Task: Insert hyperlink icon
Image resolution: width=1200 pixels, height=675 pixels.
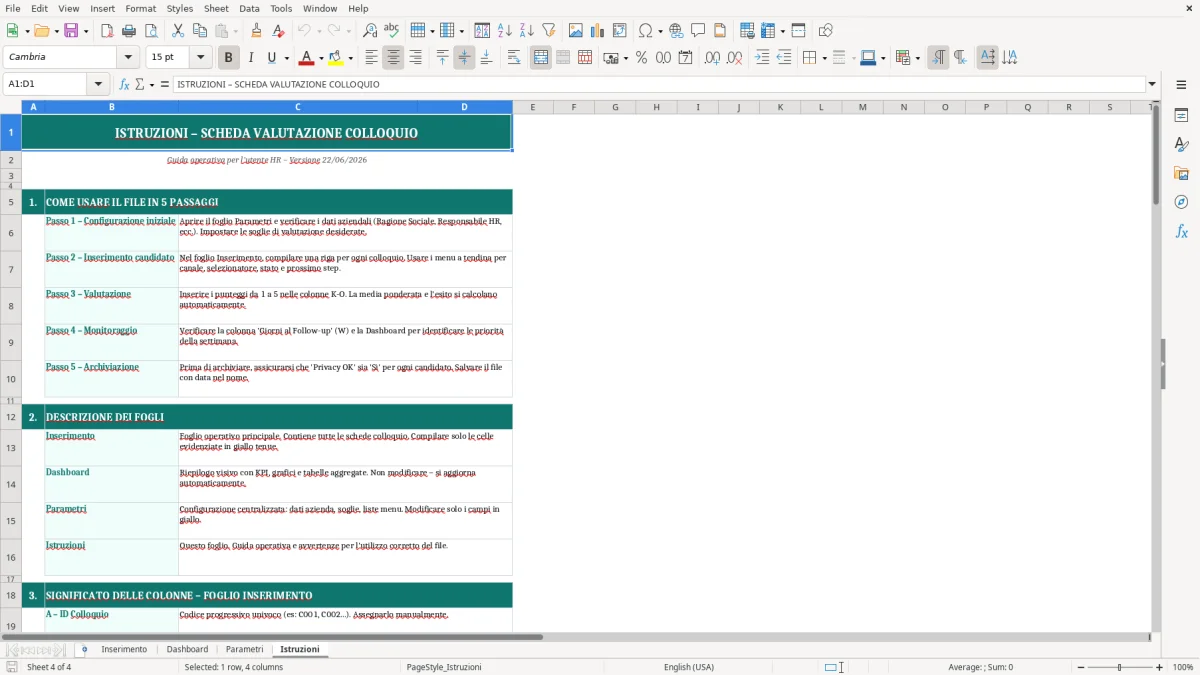Action: click(676, 30)
